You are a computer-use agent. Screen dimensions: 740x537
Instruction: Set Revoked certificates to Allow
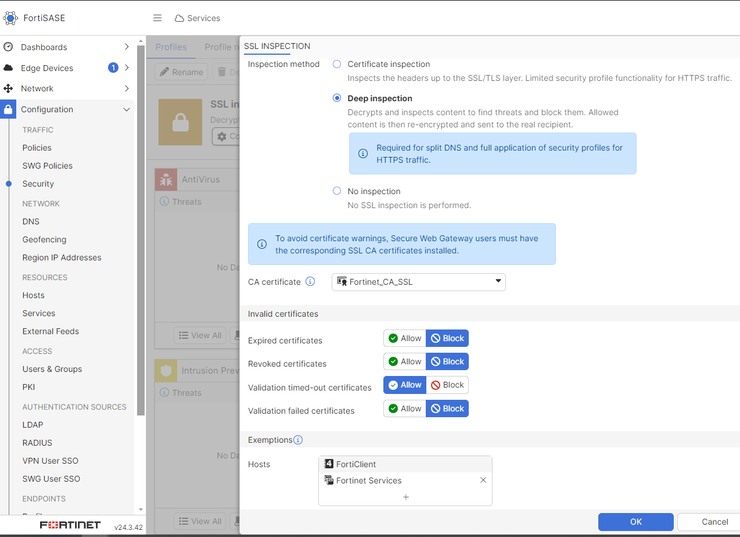[x=404, y=361]
